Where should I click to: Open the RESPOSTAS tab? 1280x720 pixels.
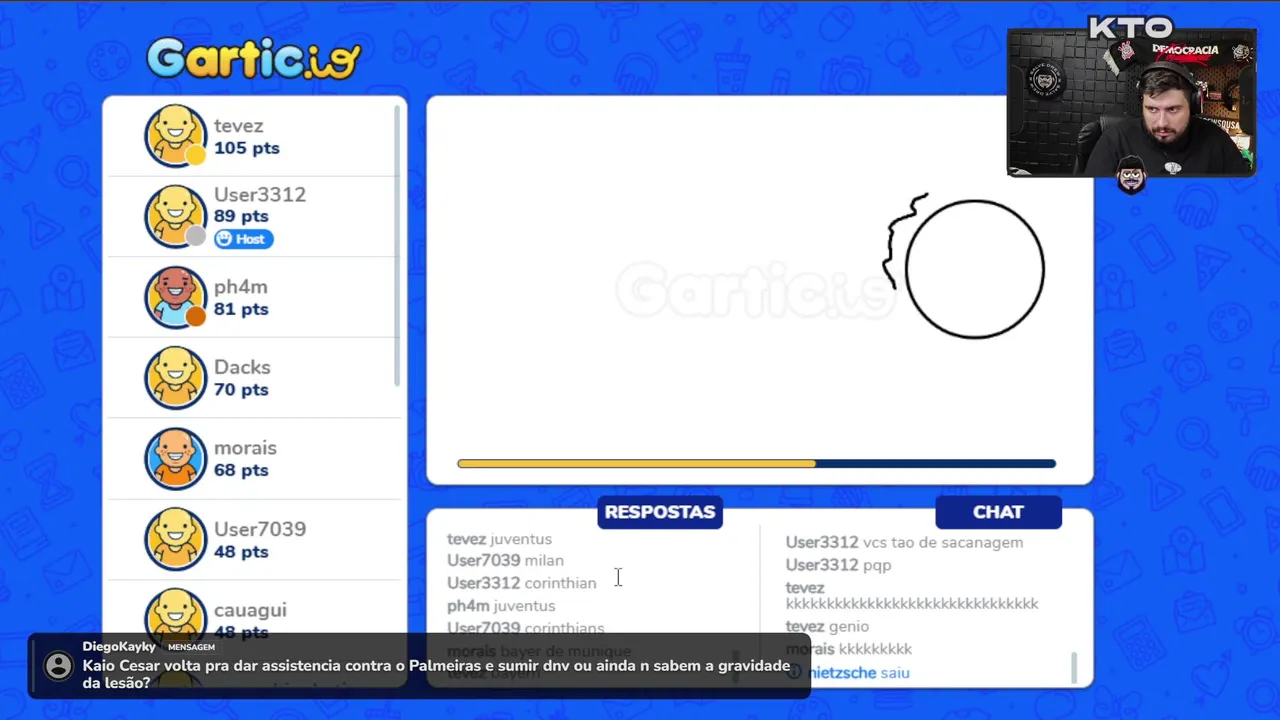[660, 512]
